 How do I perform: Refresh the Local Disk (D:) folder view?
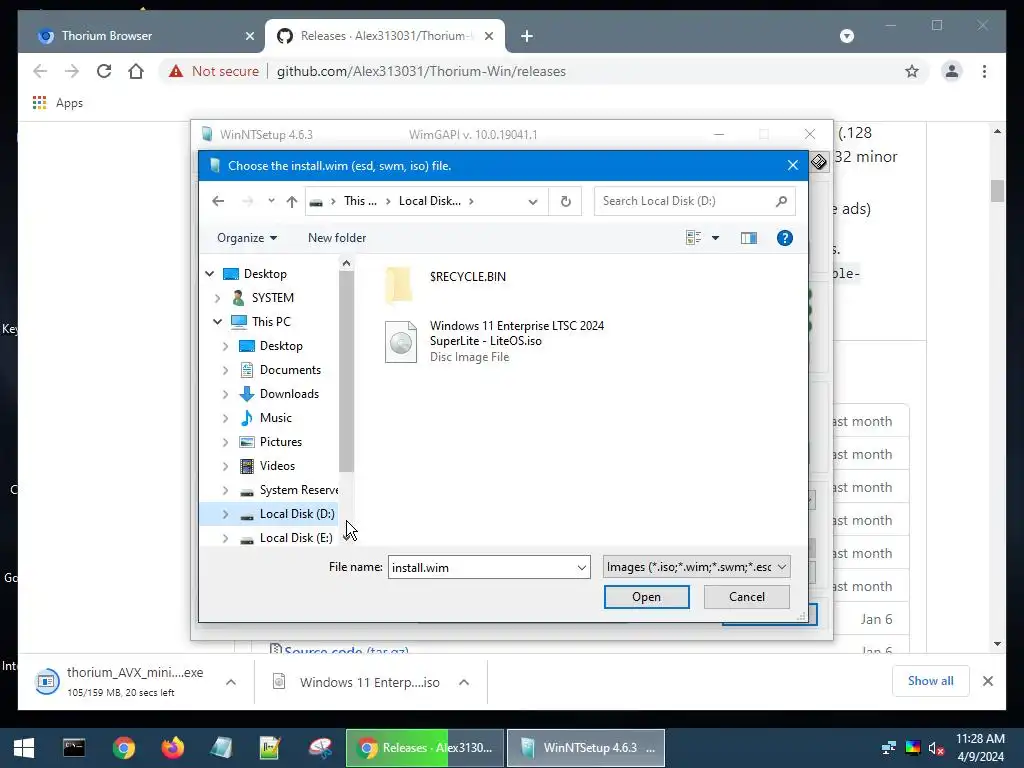[x=566, y=201]
